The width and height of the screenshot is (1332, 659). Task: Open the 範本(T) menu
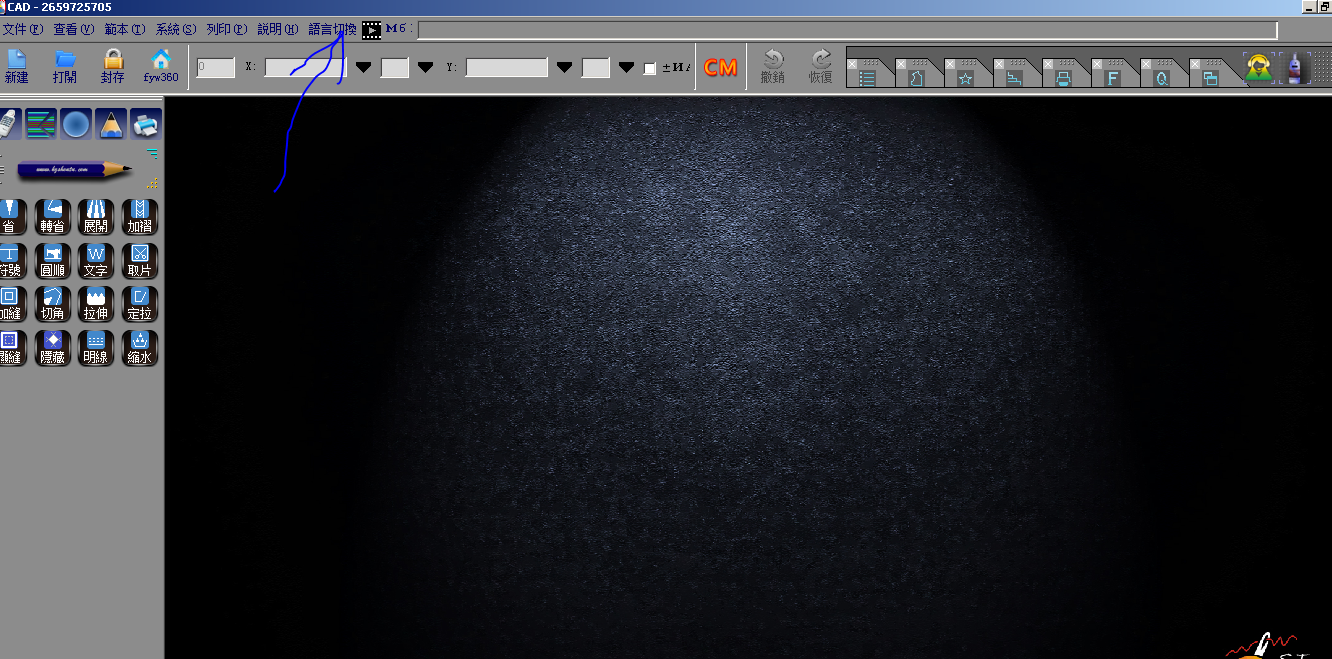click(x=124, y=30)
